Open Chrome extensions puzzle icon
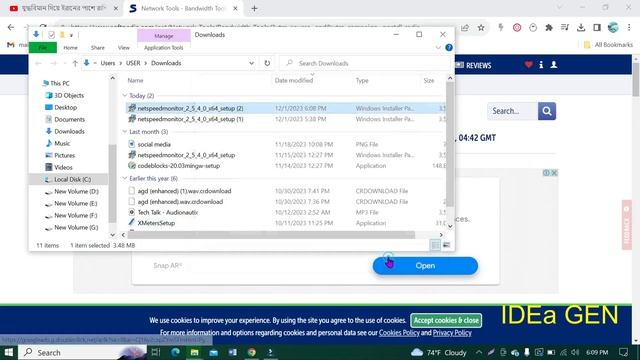 (549, 28)
